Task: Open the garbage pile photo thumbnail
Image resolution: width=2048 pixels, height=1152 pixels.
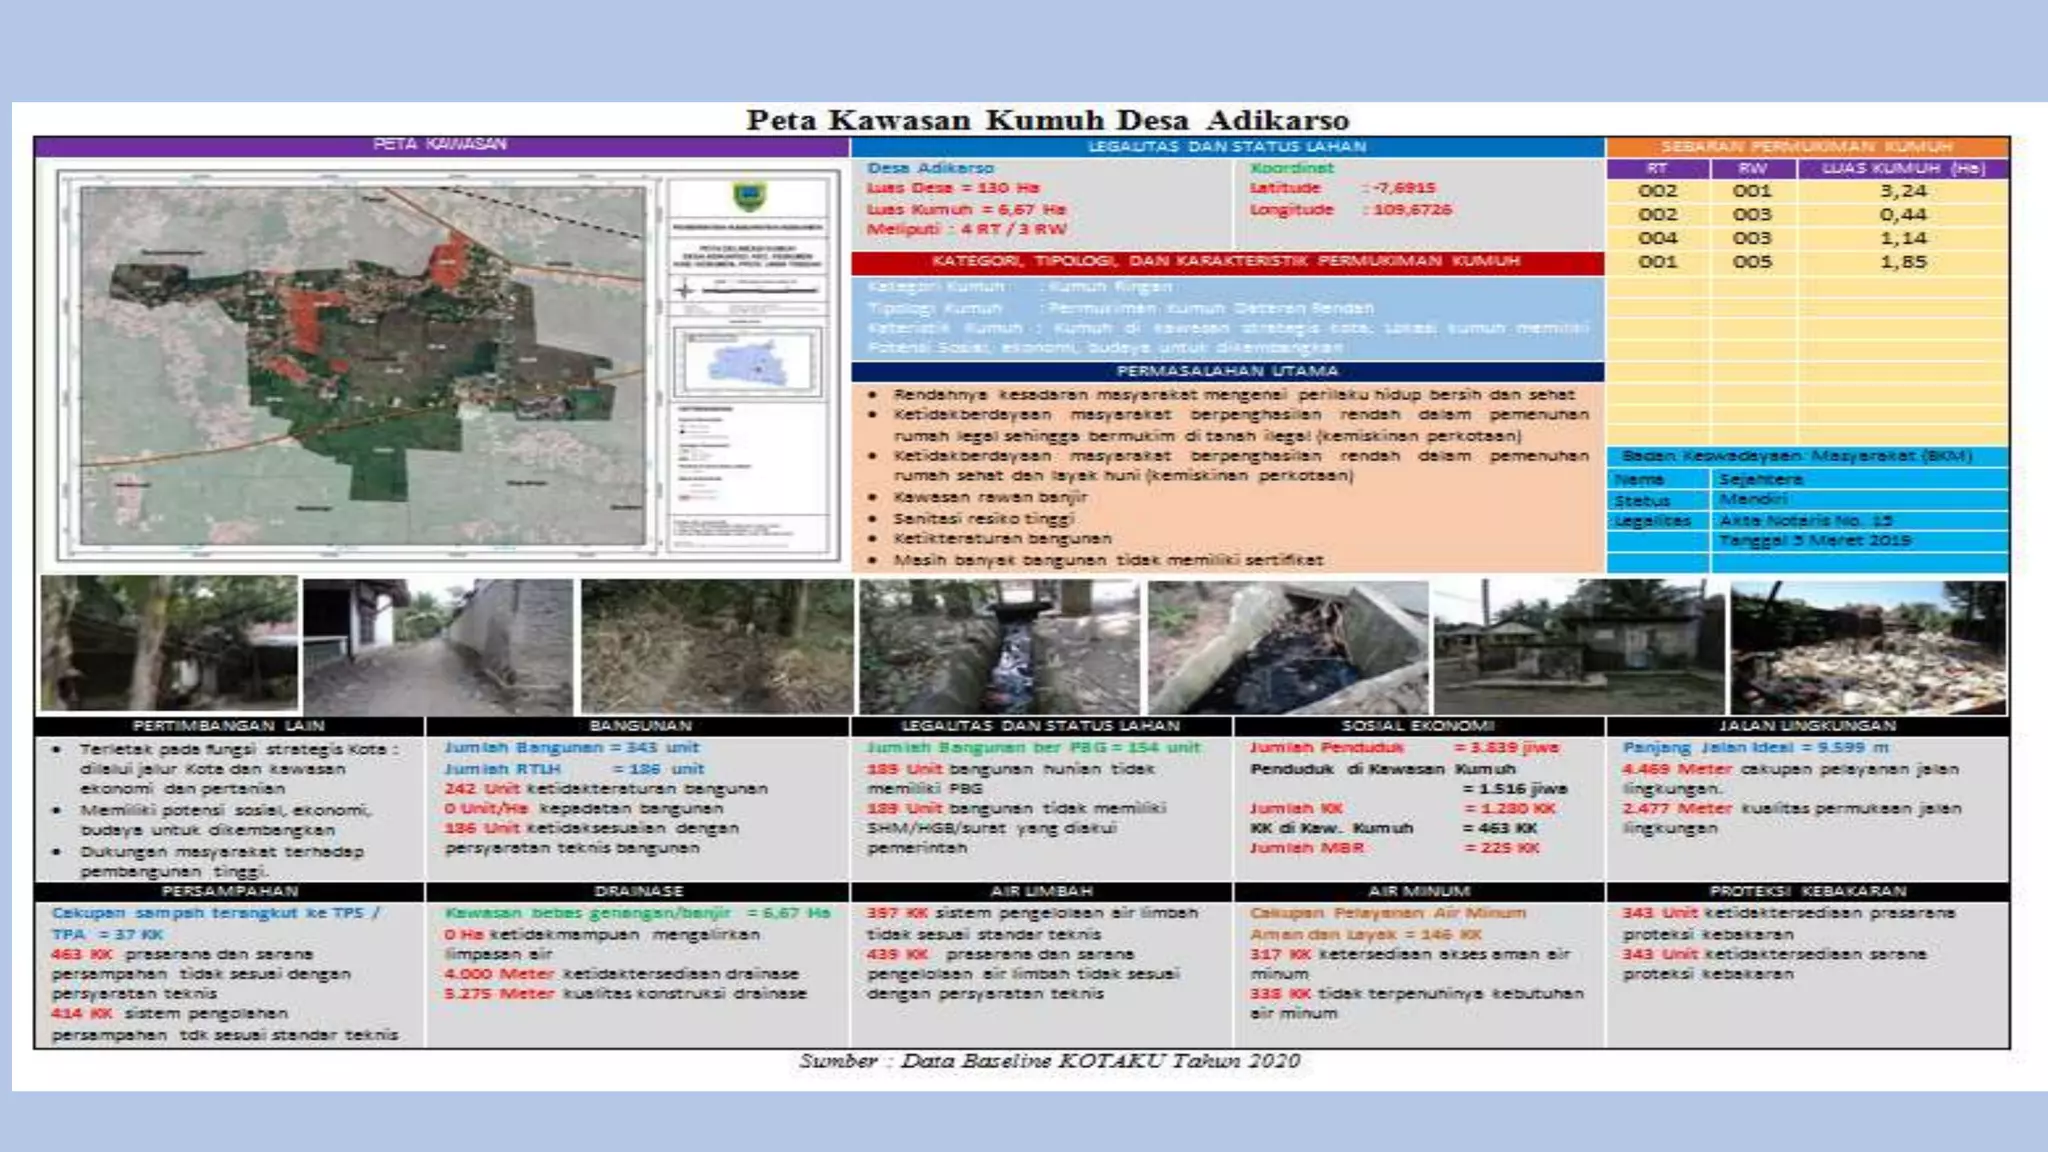Action: (1868, 648)
